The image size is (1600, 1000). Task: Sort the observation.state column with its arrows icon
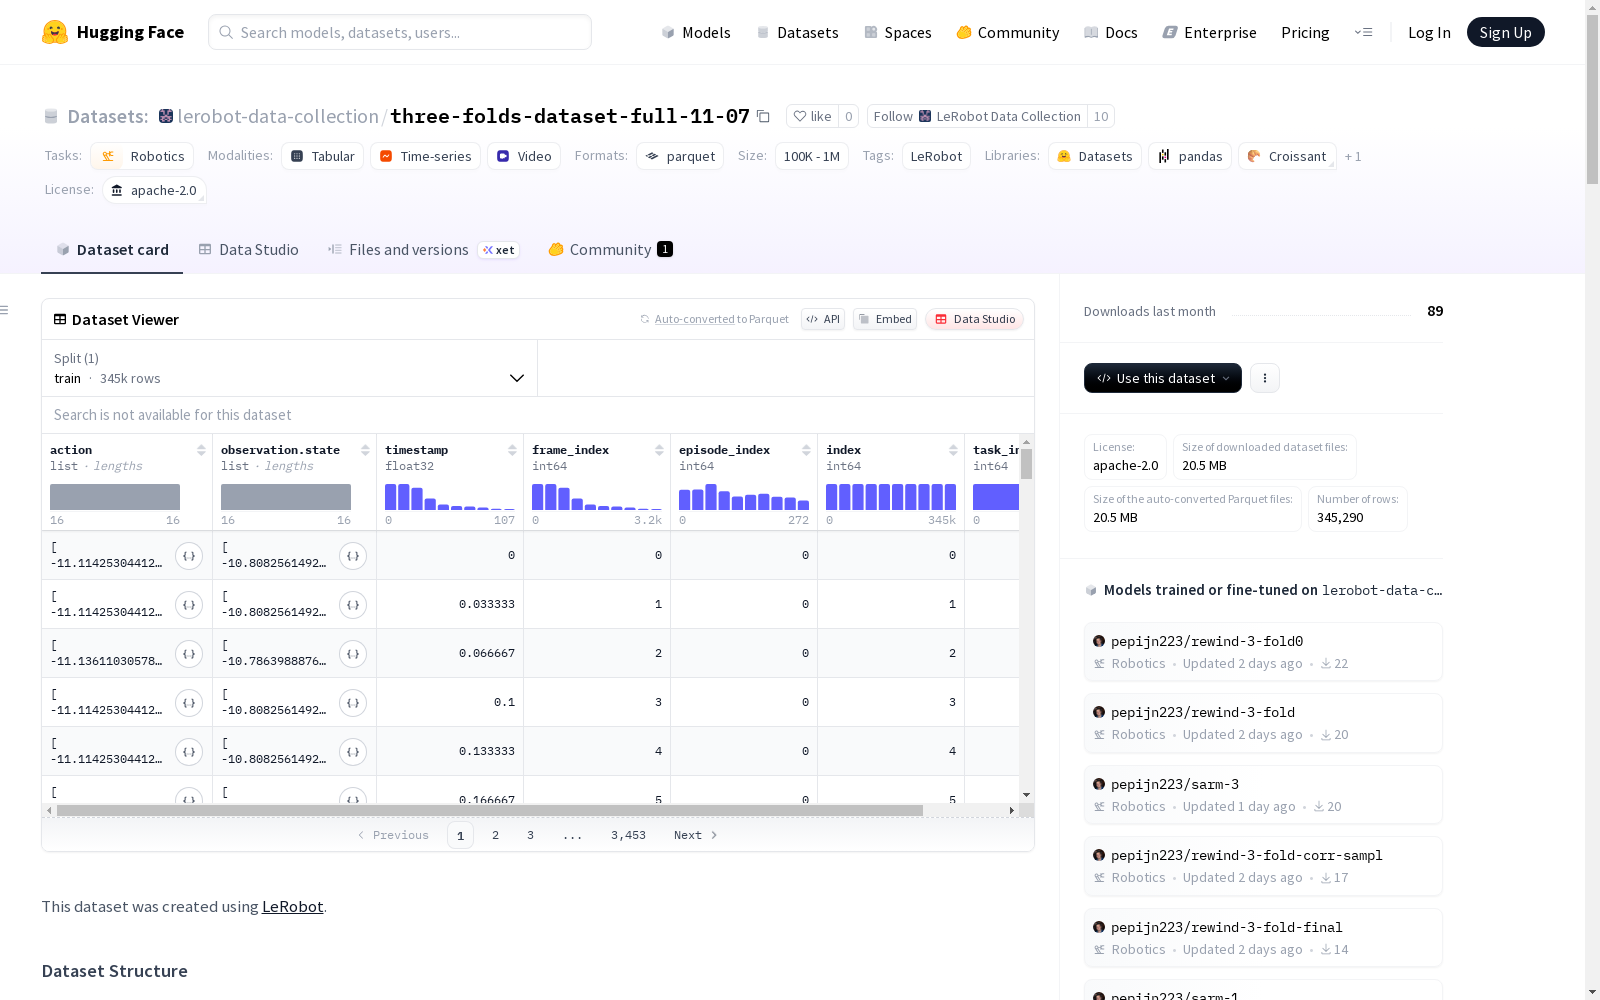(365, 450)
